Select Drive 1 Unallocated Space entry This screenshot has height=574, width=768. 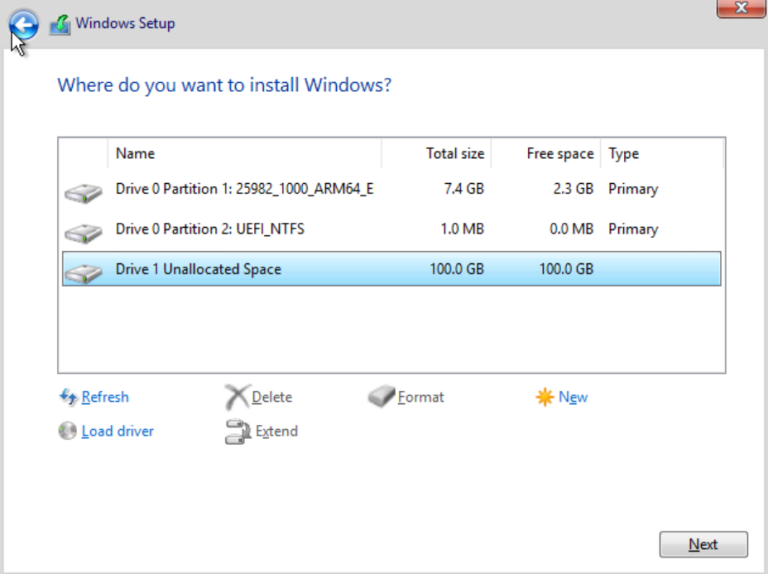pos(391,269)
